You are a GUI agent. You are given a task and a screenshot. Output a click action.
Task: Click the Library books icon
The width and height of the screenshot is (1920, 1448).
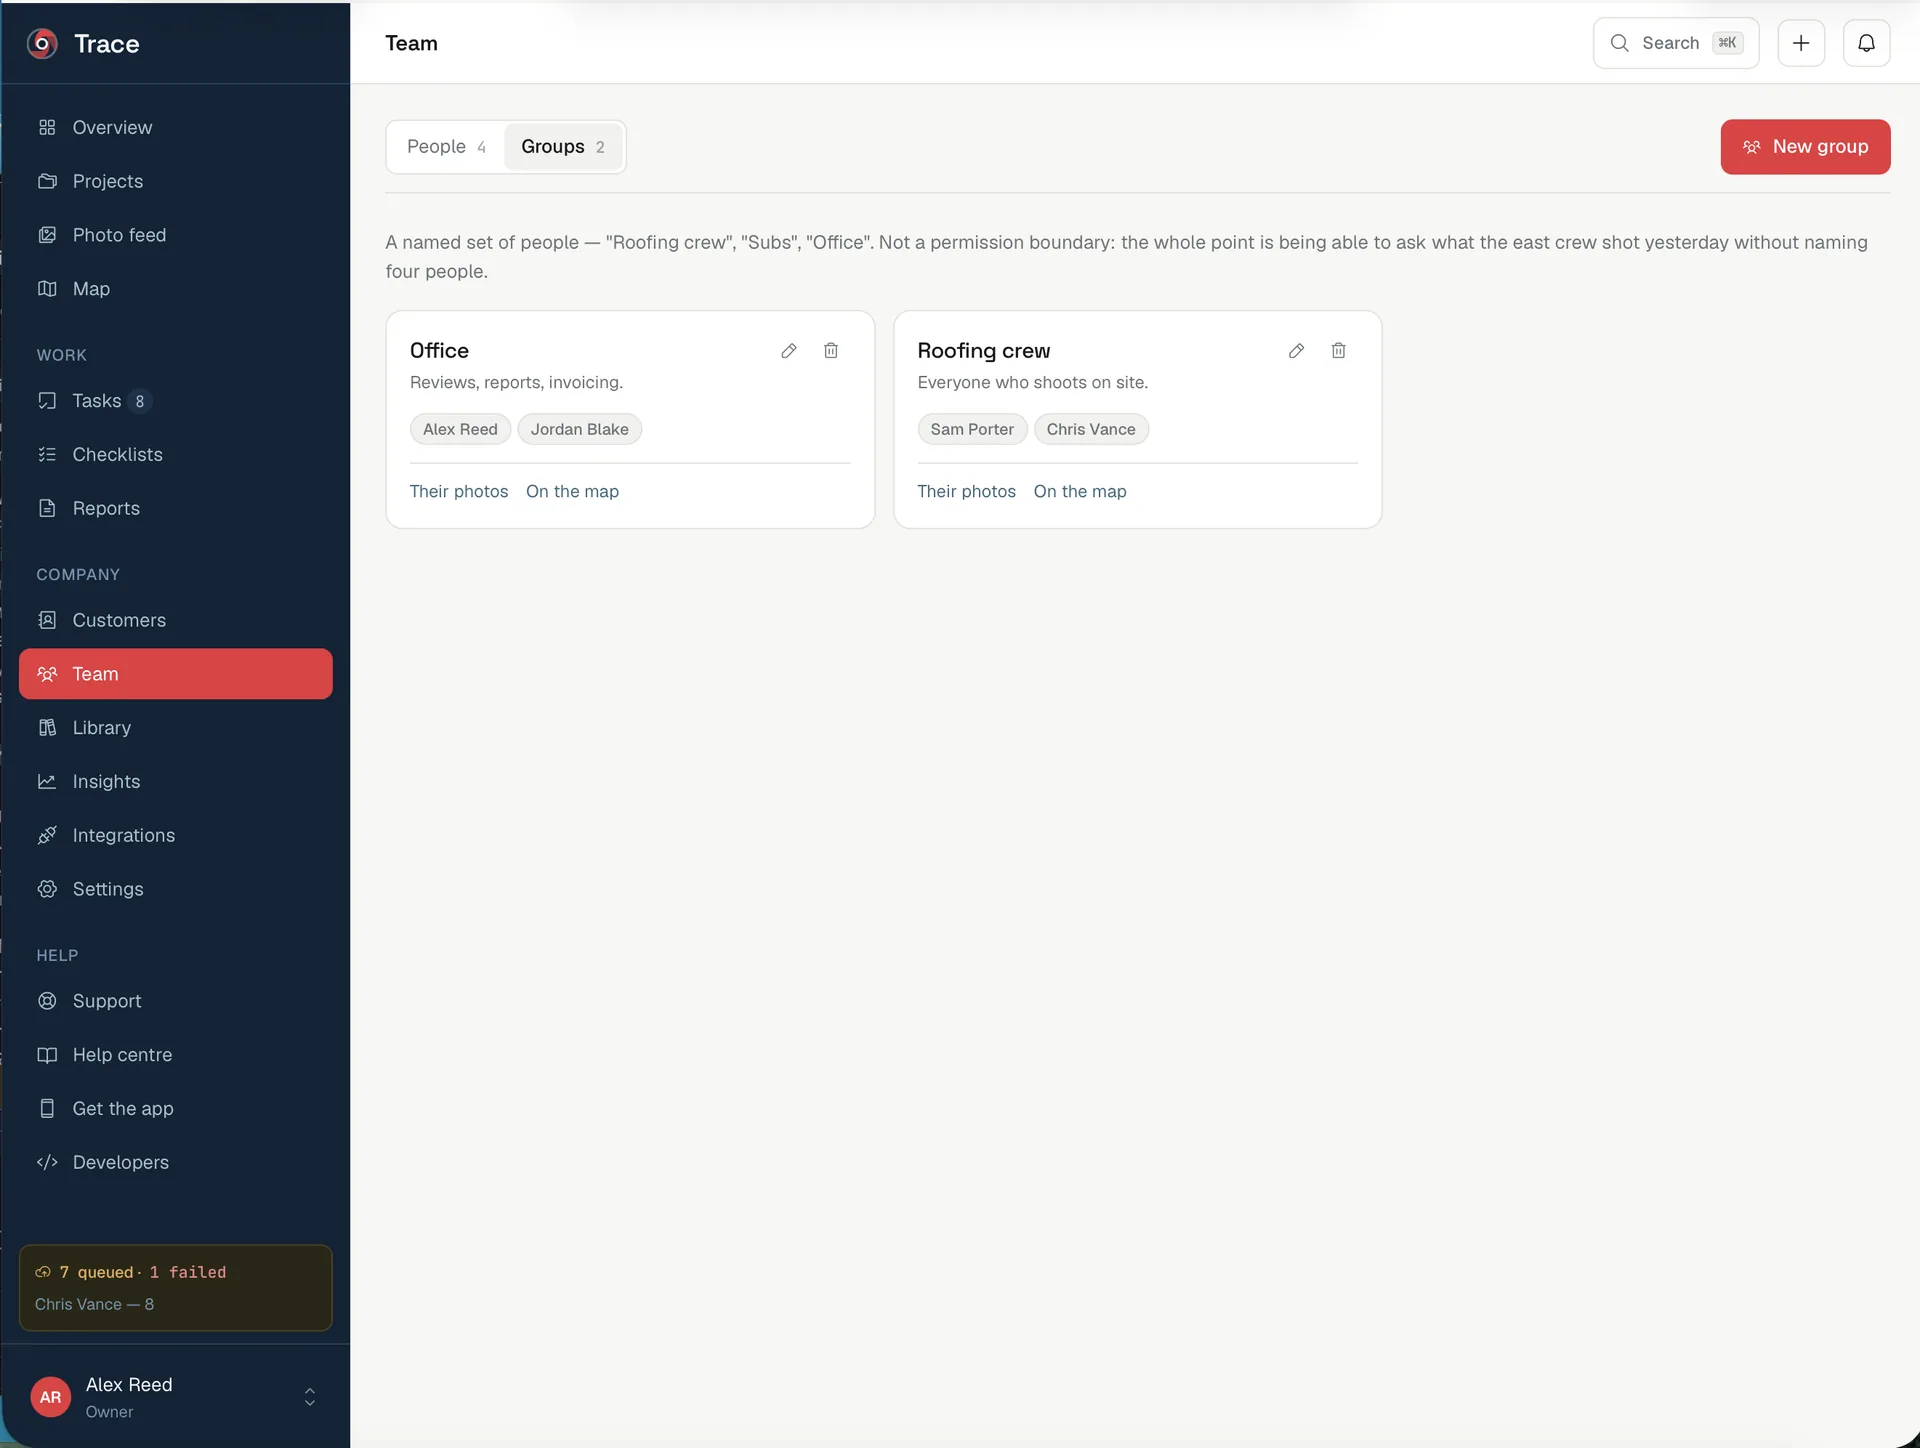click(47, 728)
